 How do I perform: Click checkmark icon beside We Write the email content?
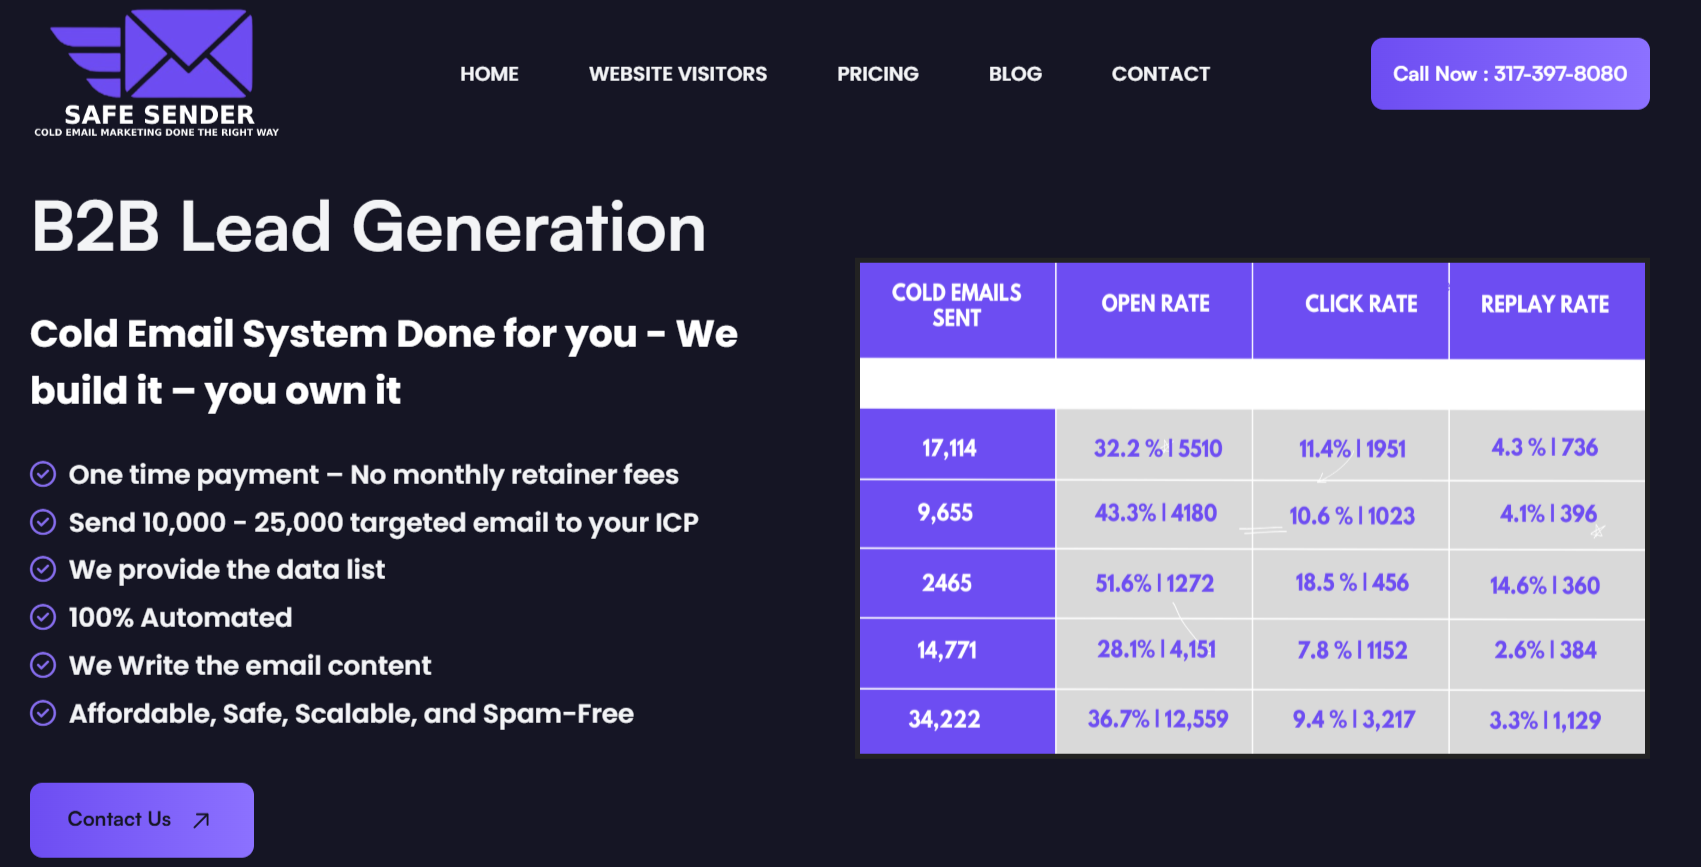(43, 665)
